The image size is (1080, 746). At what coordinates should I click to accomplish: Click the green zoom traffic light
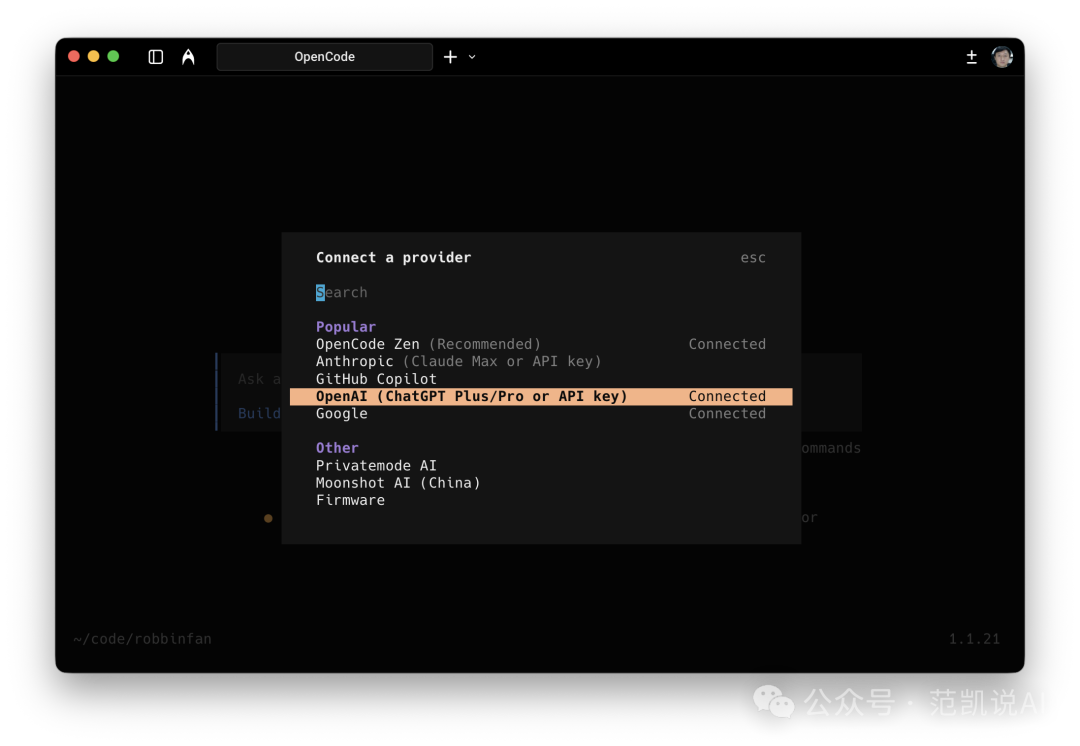click(x=112, y=57)
